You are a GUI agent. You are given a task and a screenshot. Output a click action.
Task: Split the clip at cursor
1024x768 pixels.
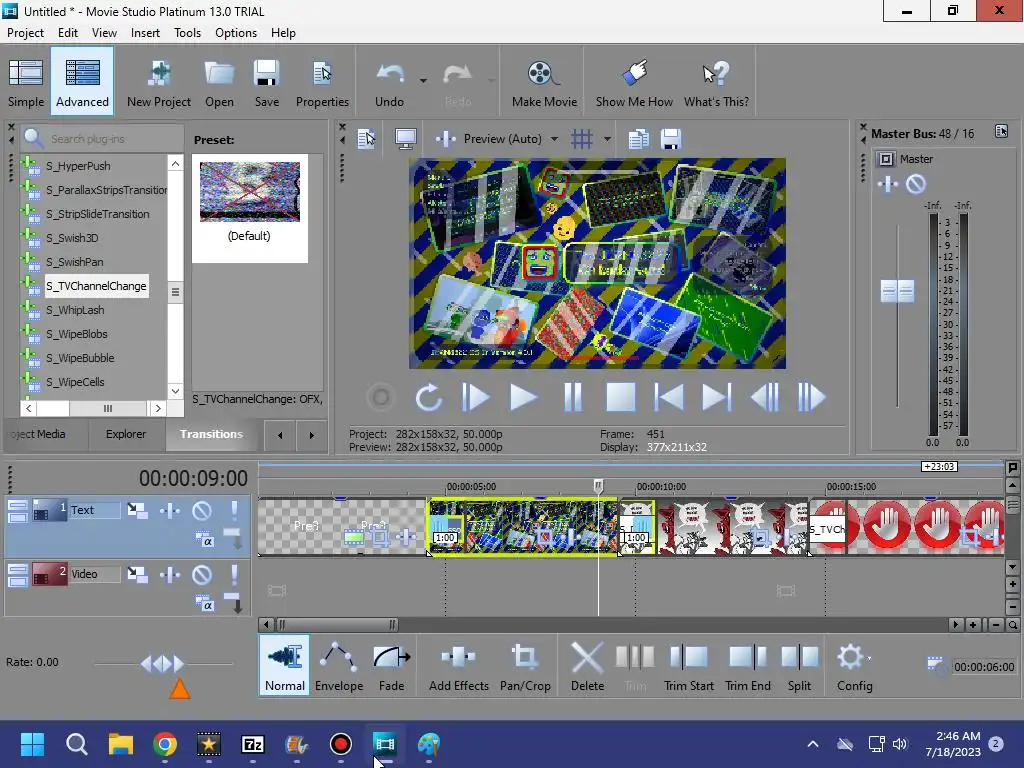(799, 665)
